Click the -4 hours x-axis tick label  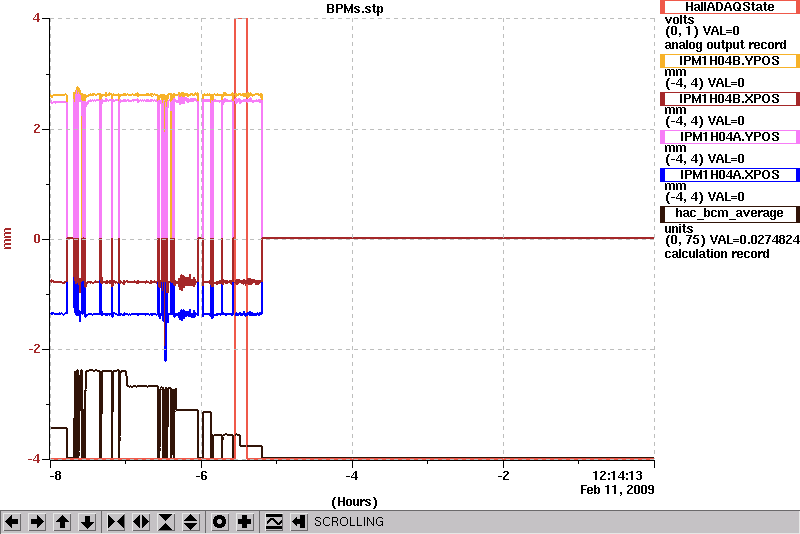pos(352,476)
